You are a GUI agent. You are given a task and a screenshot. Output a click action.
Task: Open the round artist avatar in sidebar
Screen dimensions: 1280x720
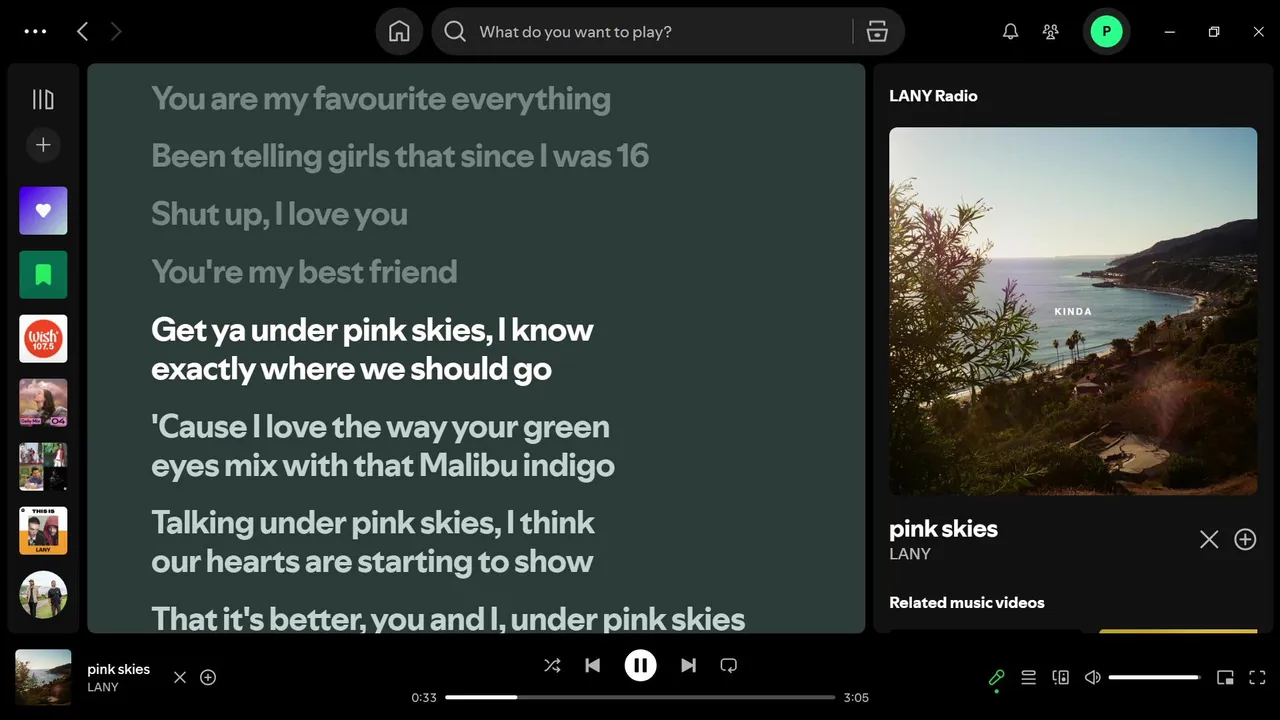43,595
